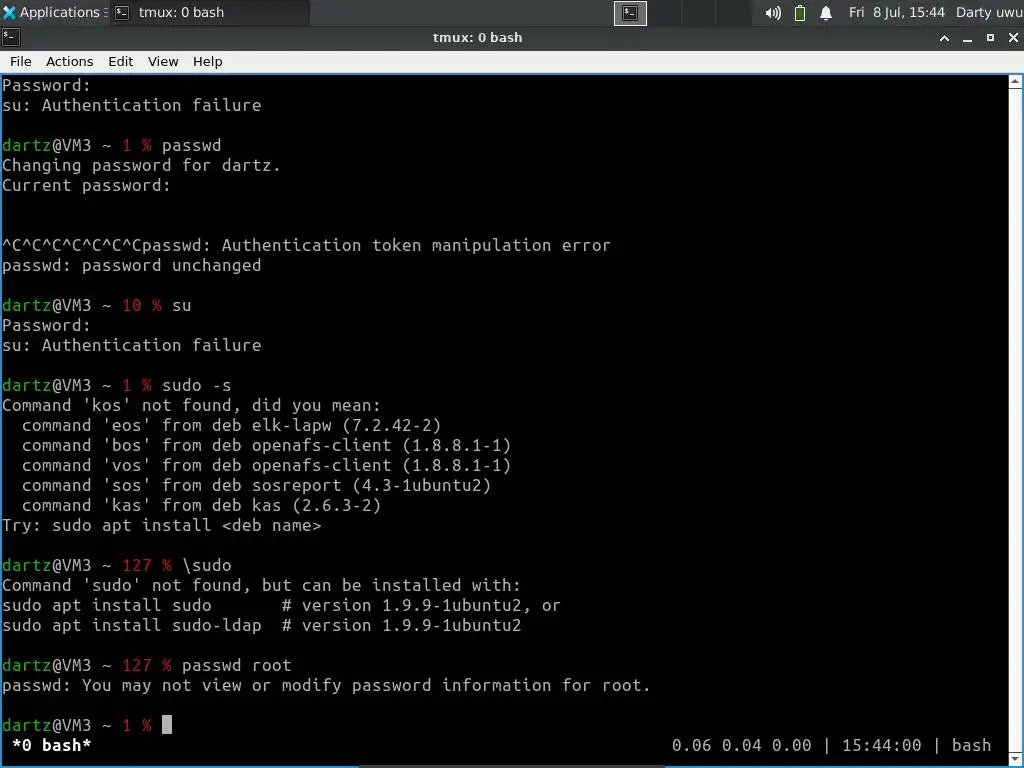Click the terminal's vertical scrollbar track
Viewport: 1024px width, 768px height.
pyautogui.click(x=1015, y=418)
